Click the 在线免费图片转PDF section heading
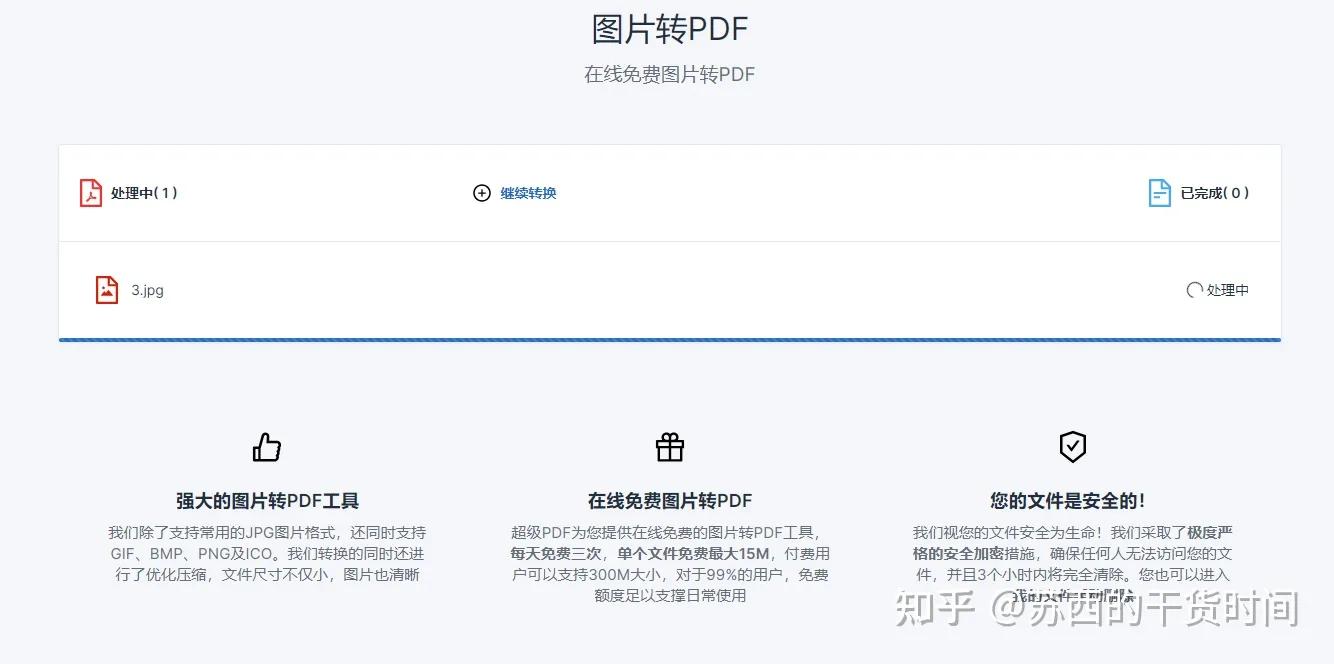1334x664 pixels. pos(669,500)
